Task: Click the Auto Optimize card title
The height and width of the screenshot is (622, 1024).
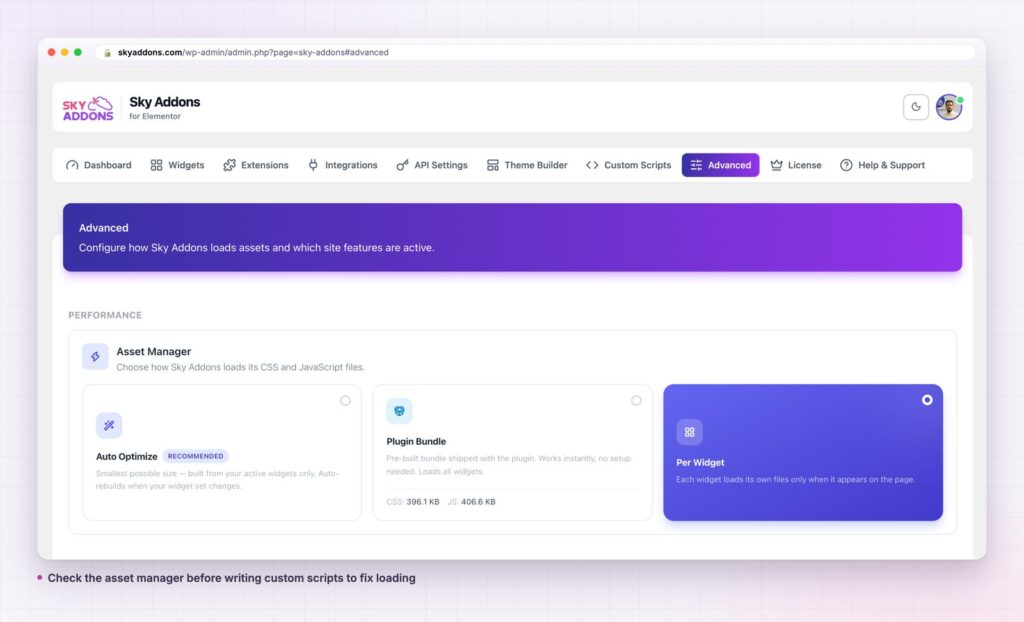Action: point(127,457)
